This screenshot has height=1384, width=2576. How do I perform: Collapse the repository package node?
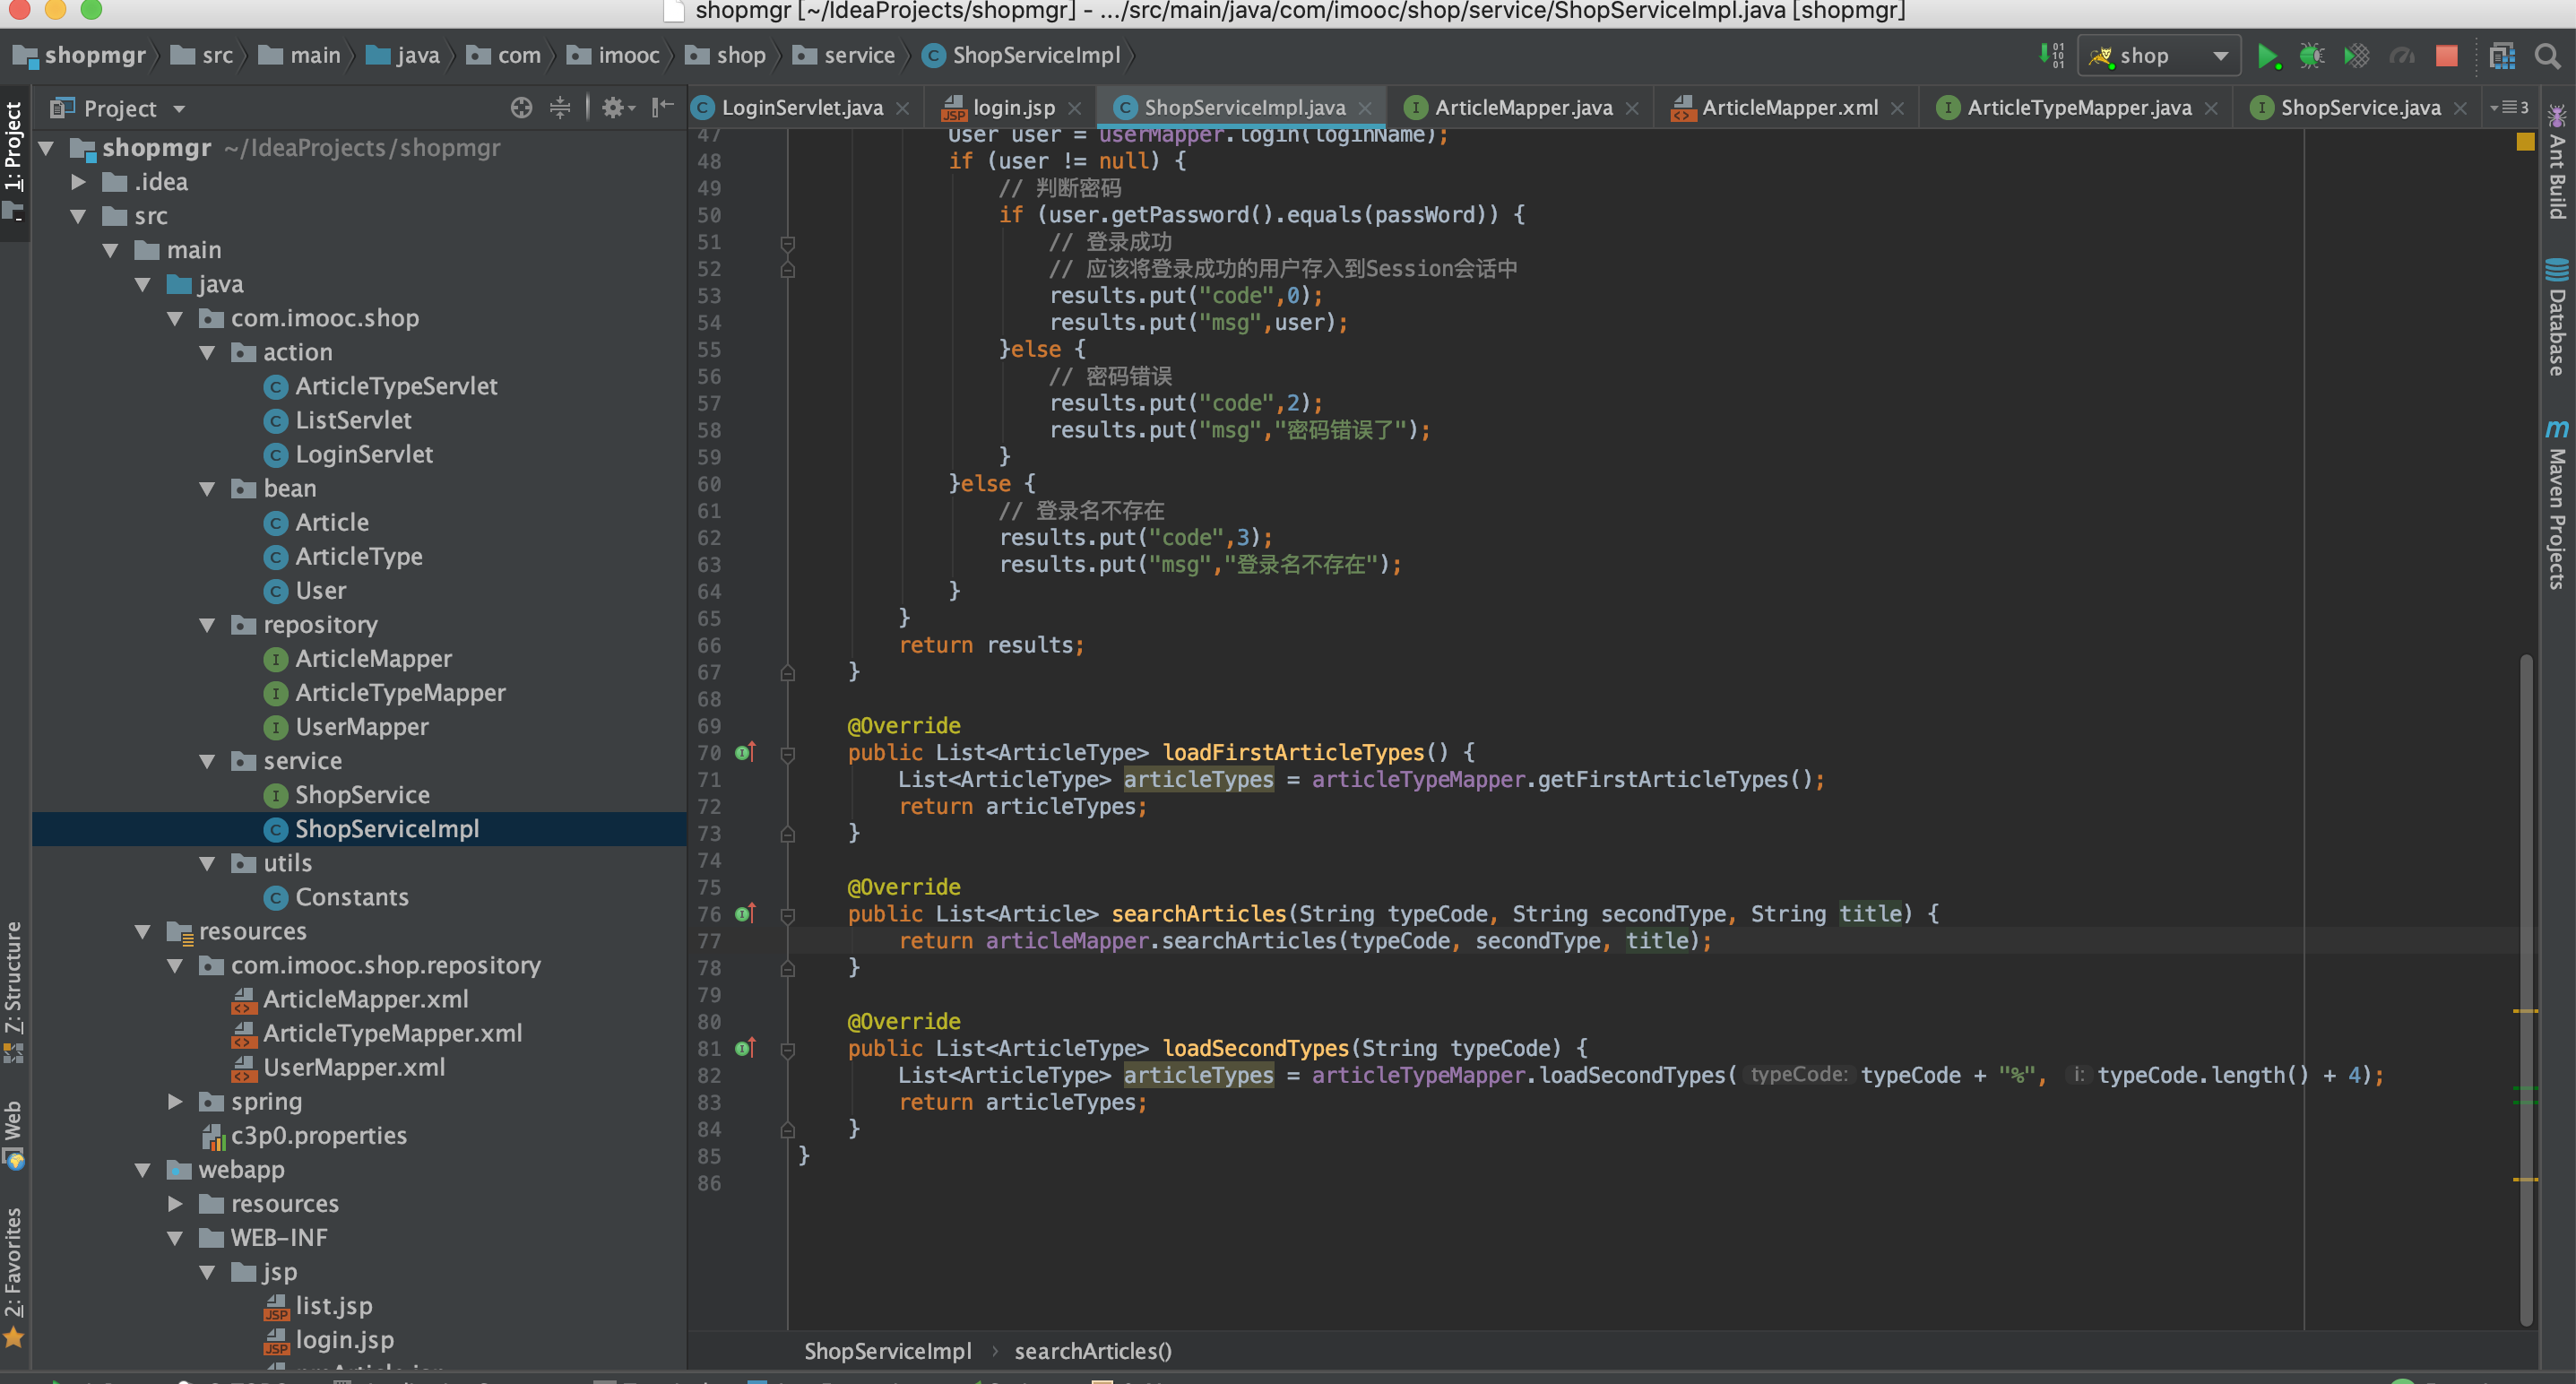pyautogui.click(x=208, y=625)
